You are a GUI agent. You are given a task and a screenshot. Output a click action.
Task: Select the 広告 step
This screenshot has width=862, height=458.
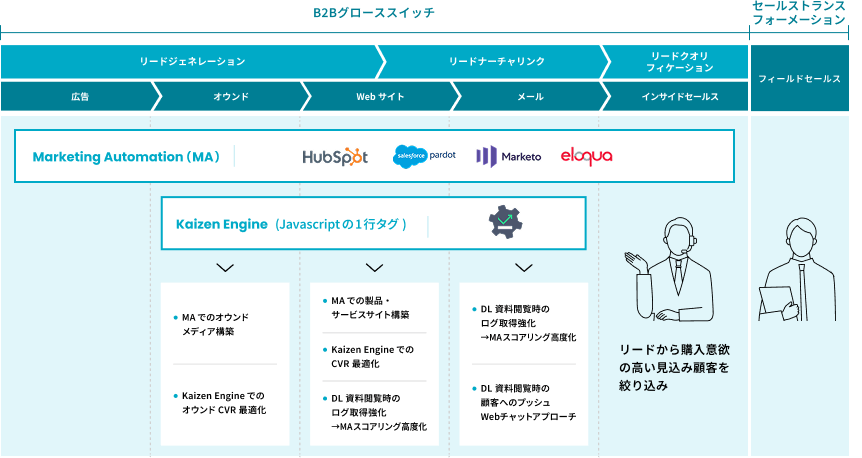(80, 97)
